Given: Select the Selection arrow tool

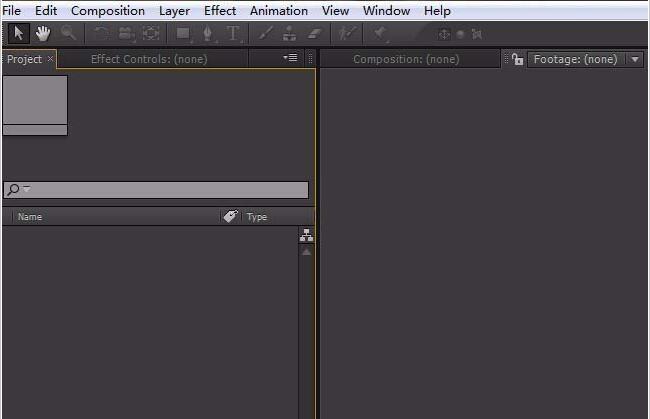Looking at the screenshot, I should tap(19, 34).
